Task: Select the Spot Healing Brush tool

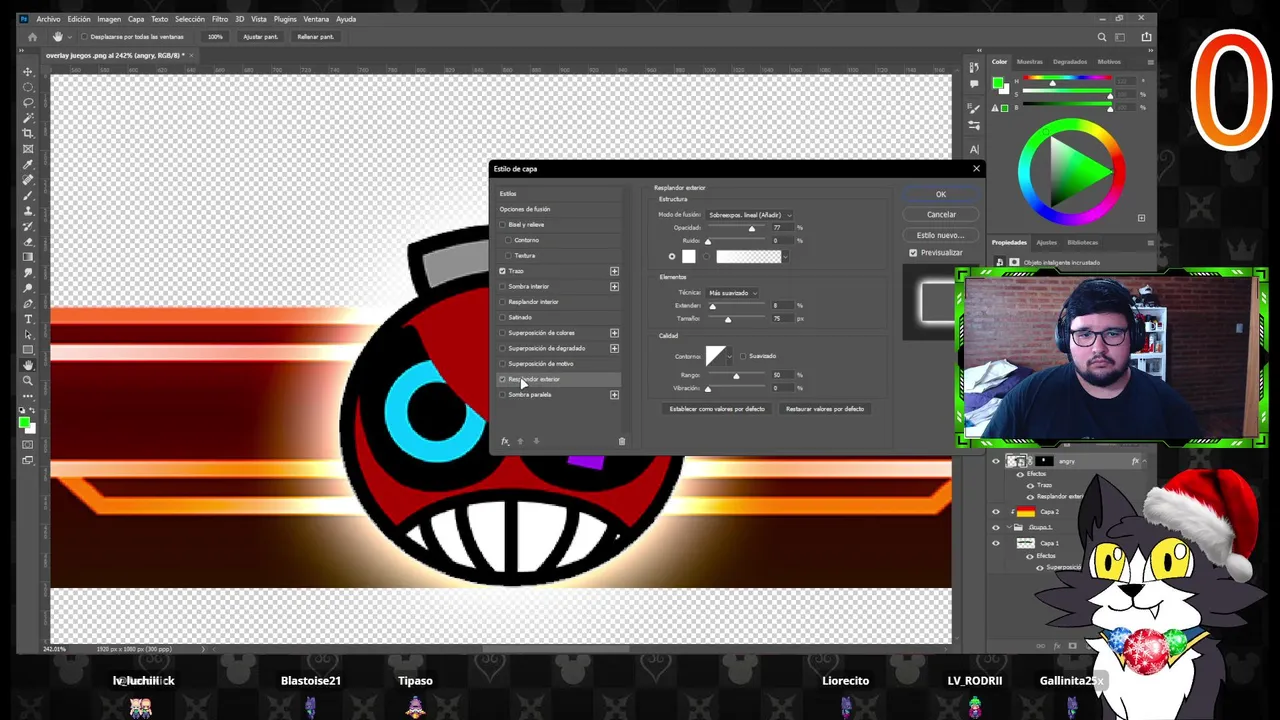Action: pos(28,180)
